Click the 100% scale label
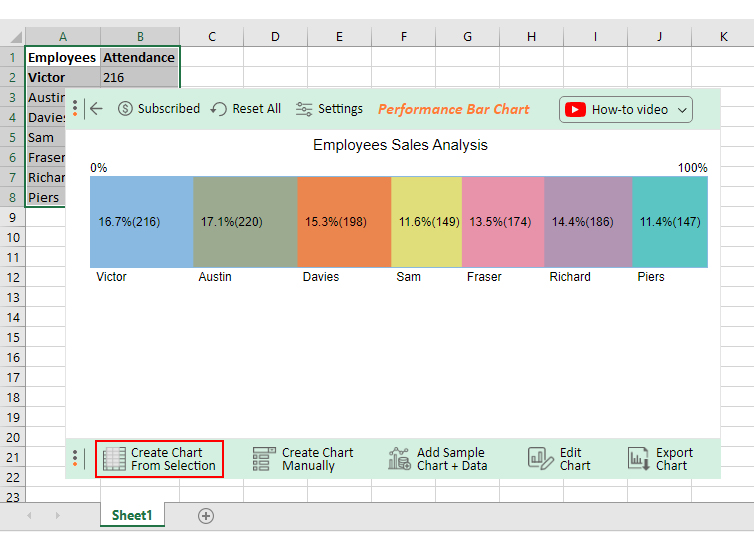Viewport: 754px width, 552px height. tap(692, 168)
